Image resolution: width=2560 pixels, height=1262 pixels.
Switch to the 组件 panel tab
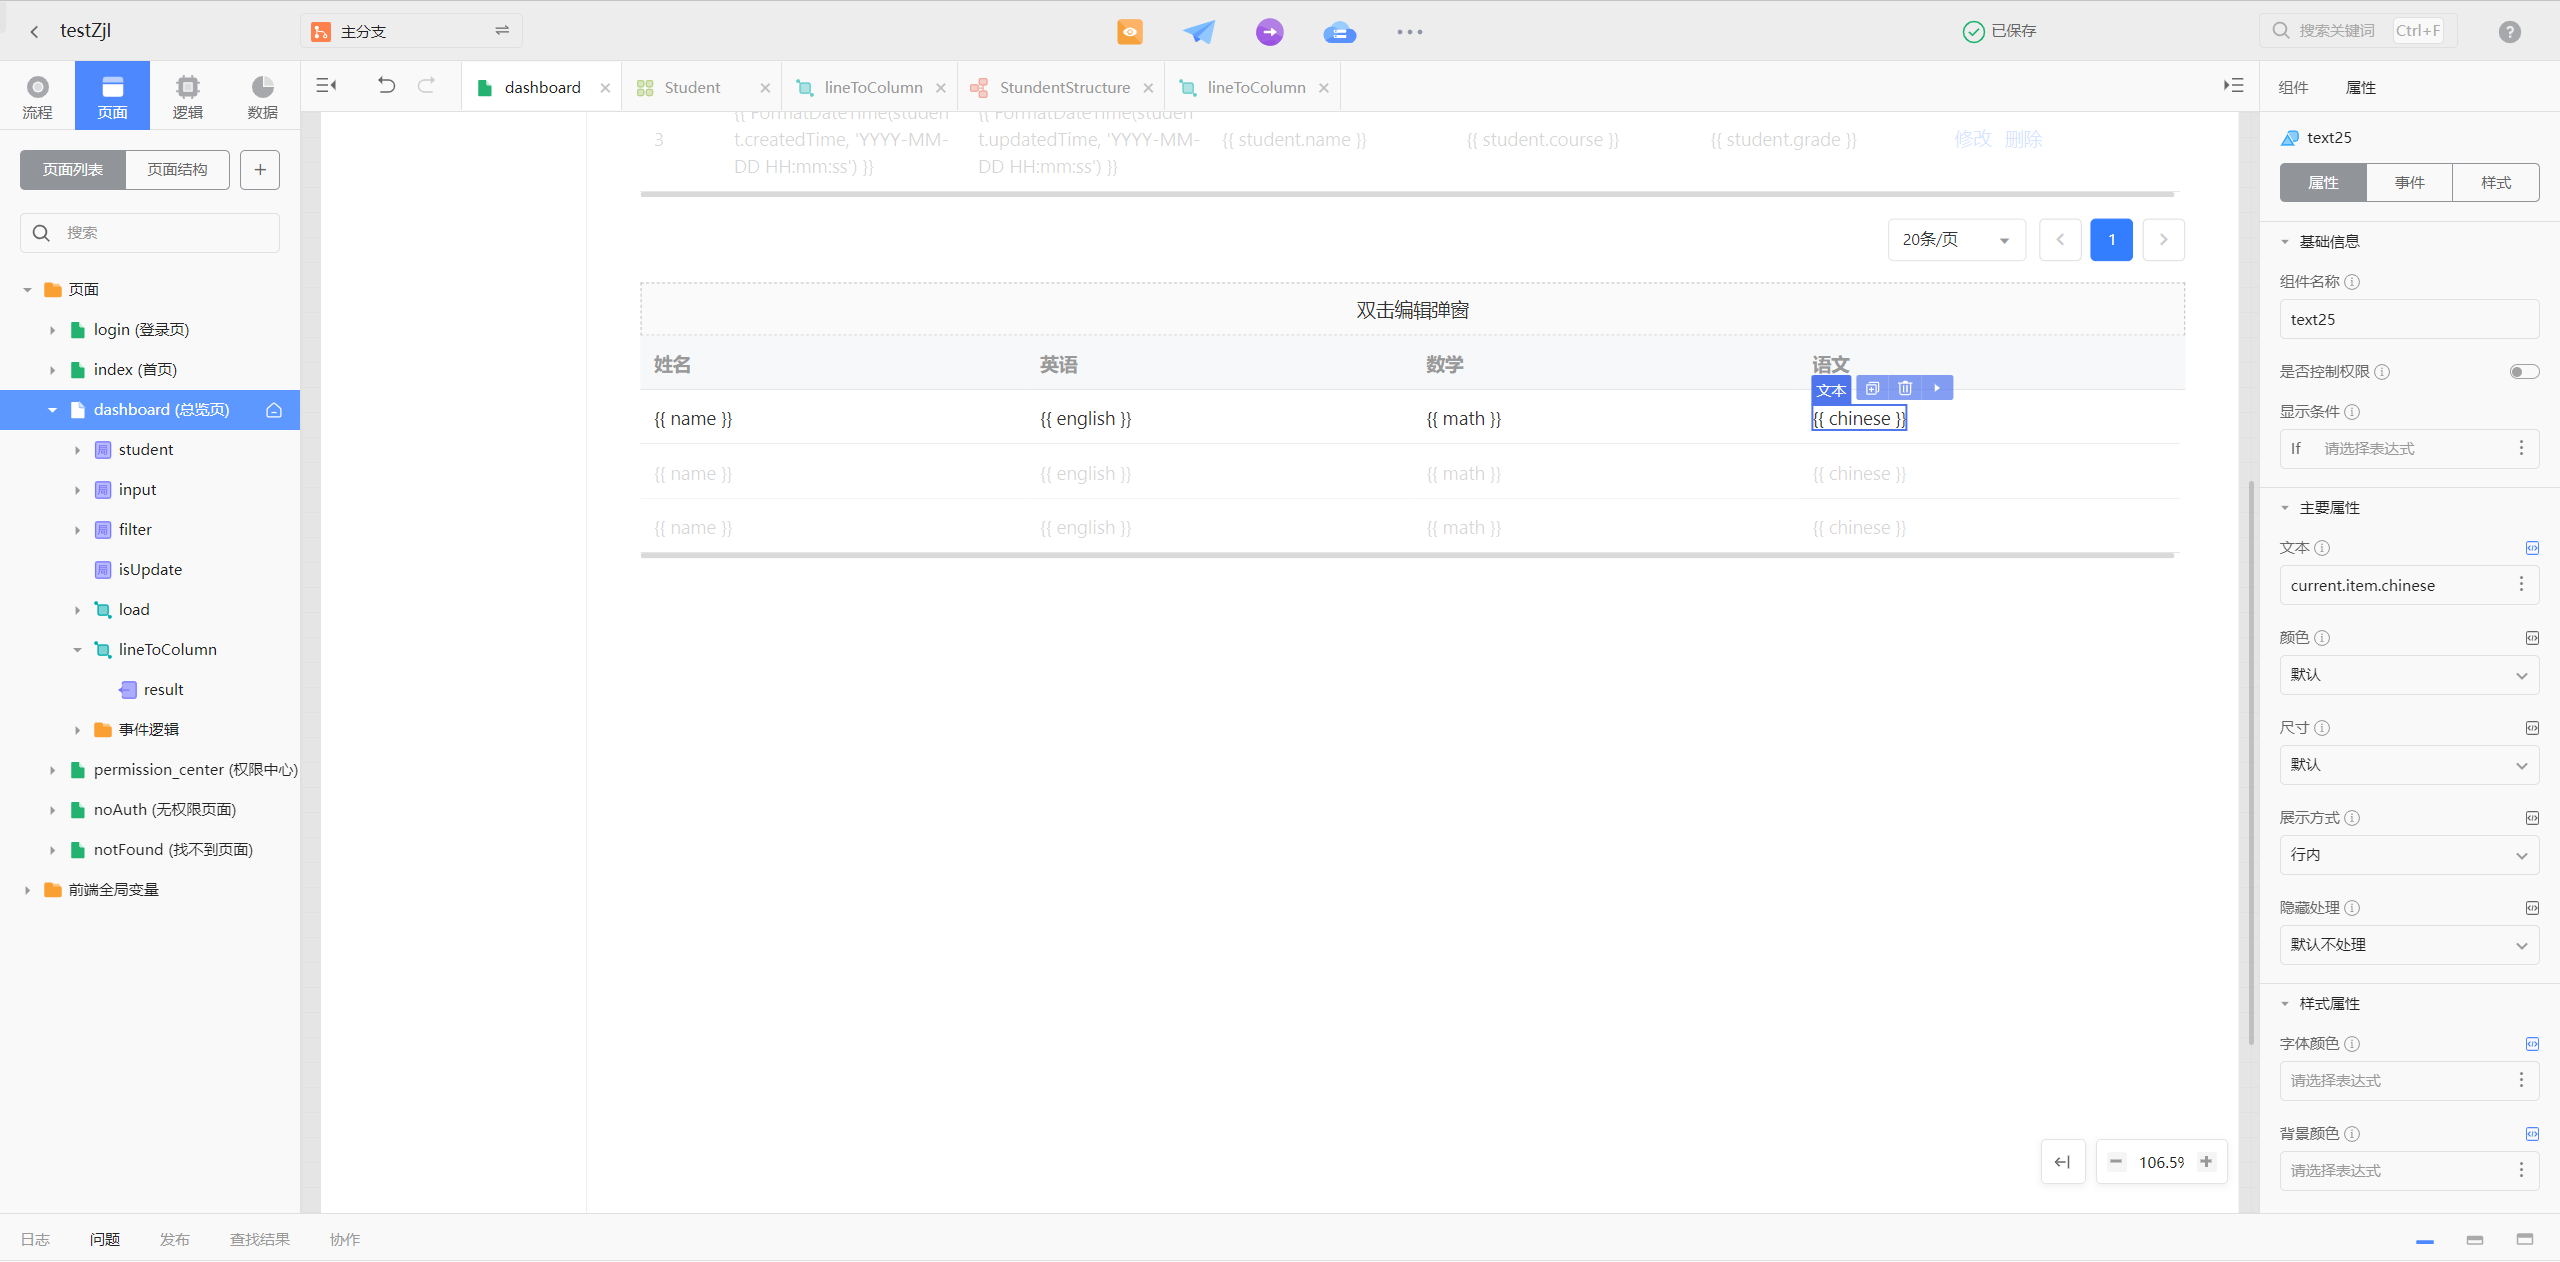[2293, 88]
